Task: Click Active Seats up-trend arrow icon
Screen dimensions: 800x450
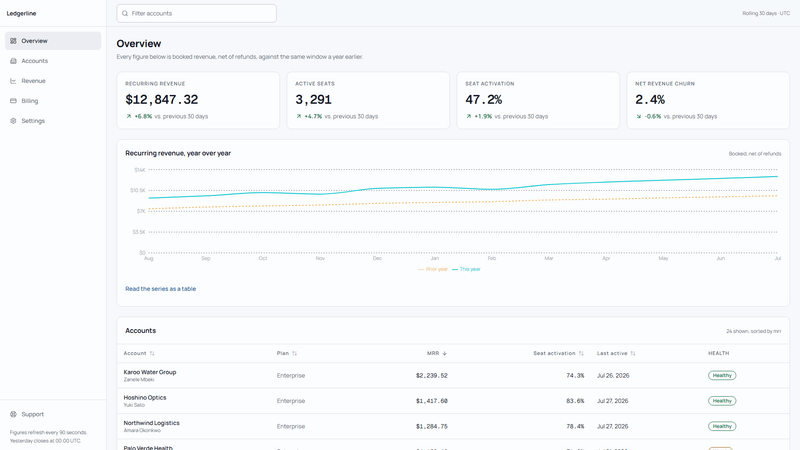Action: (298, 116)
